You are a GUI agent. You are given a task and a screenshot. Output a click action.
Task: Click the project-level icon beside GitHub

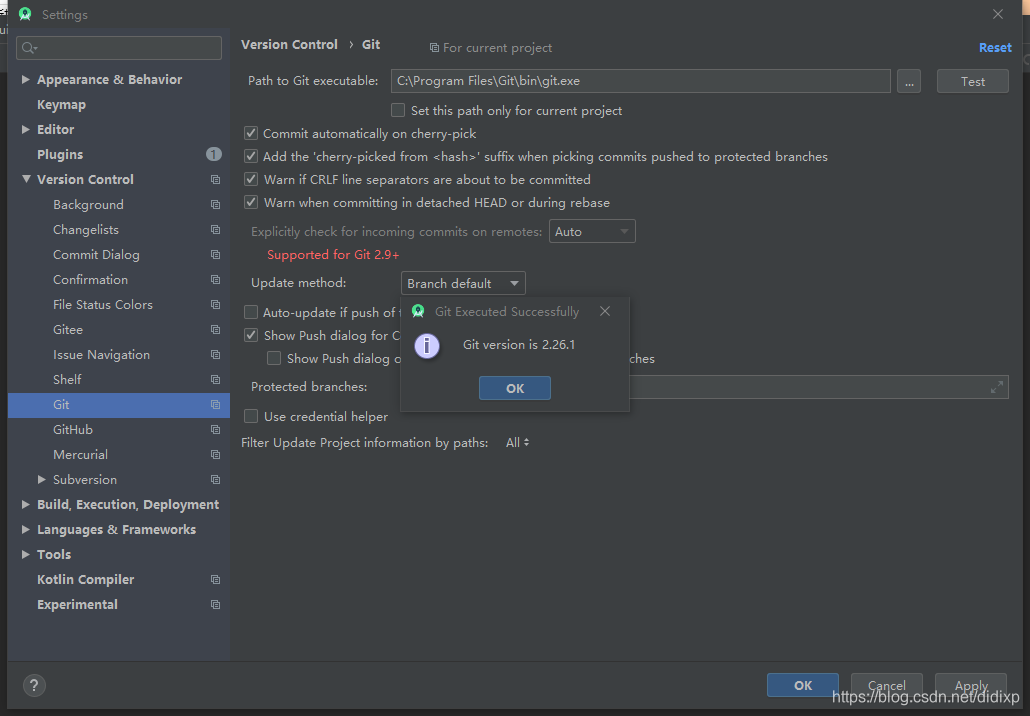[x=215, y=429]
